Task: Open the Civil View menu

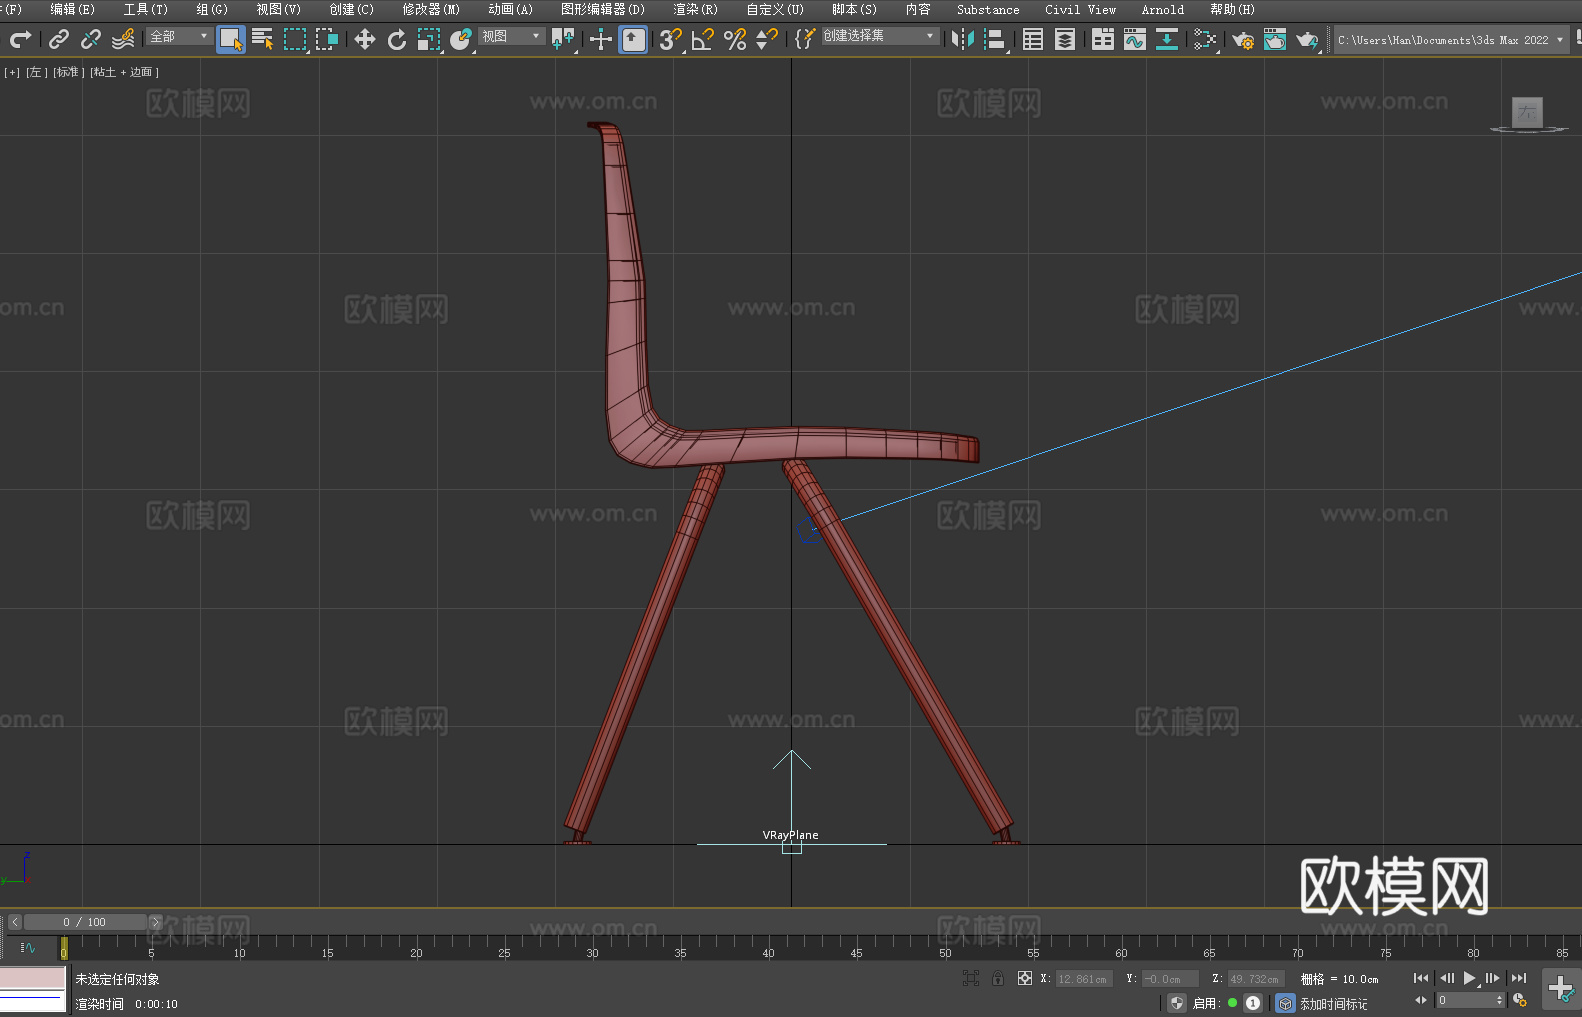Action: pyautogui.click(x=1080, y=9)
